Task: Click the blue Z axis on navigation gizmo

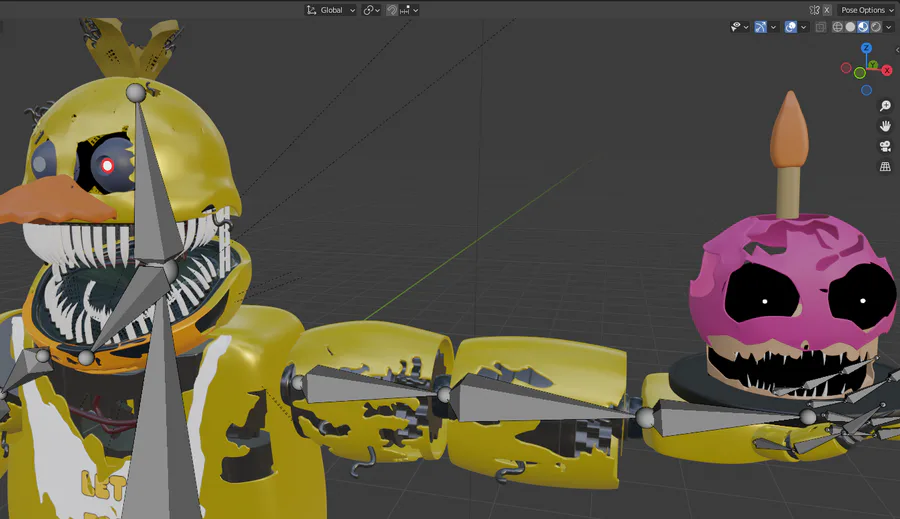Action: pos(866,48)
